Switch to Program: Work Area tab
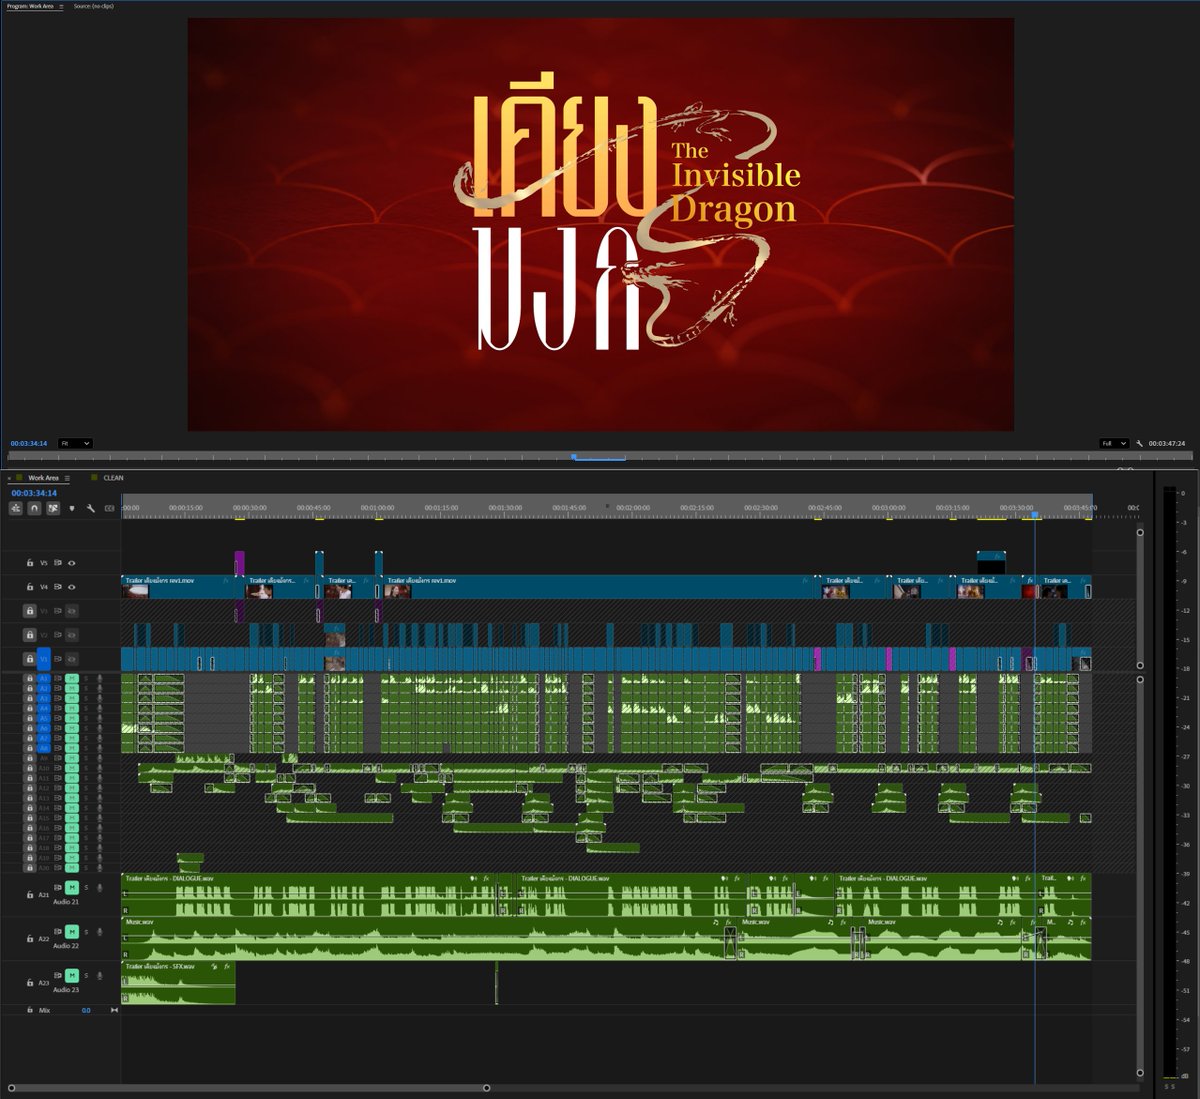This screenshot has width=1200, height=1099. point(31,6)
